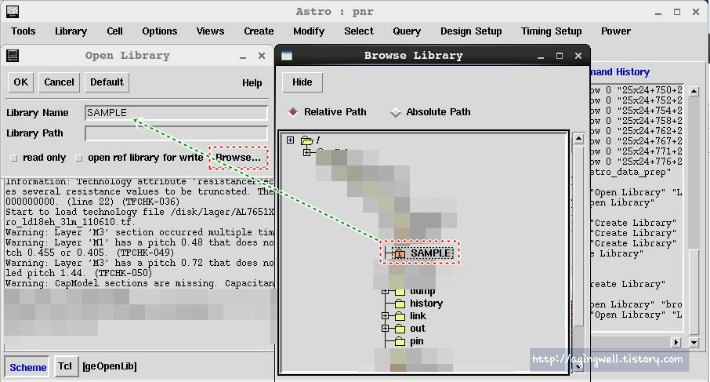Select Relative Path option

[293, 112]
